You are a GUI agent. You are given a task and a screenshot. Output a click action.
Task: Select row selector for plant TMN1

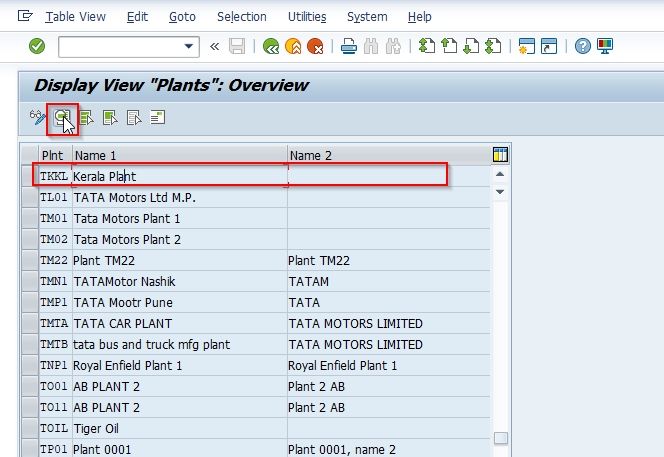[x=30, y=281]
